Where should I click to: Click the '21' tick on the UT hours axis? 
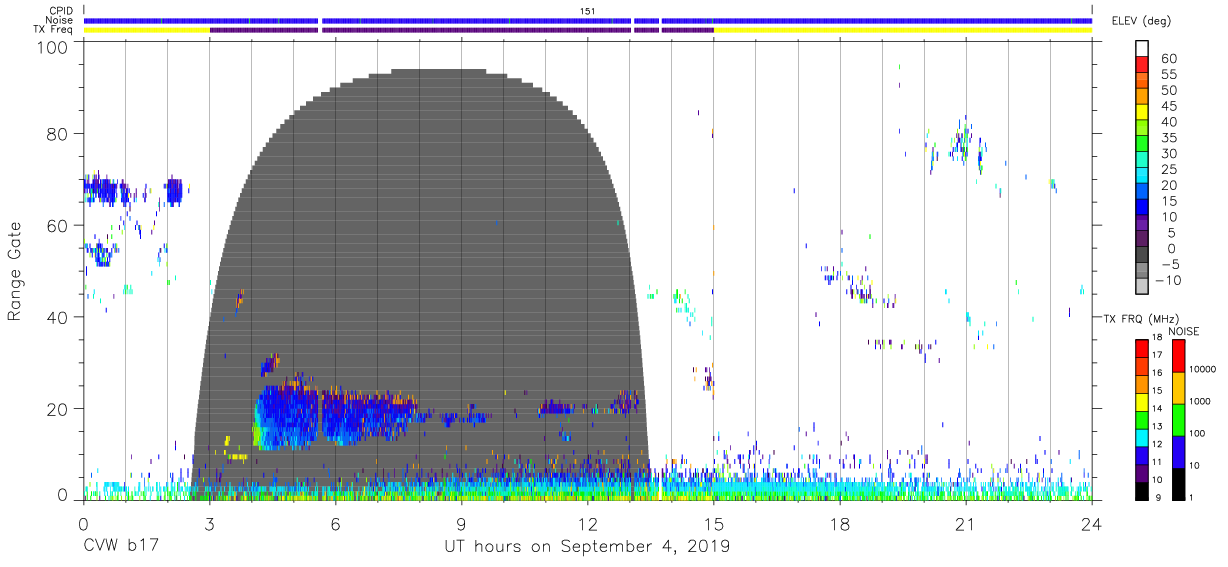[x=965, y=523]
